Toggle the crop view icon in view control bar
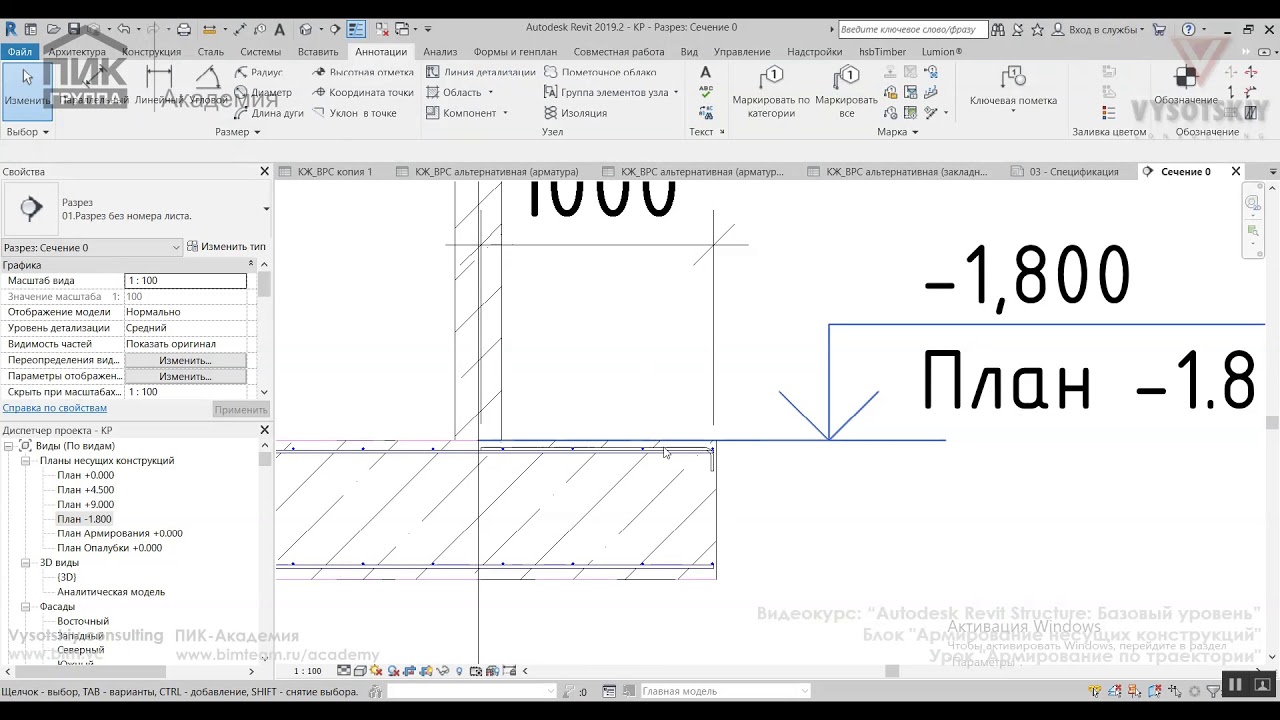Image resolution: width=1280 pixels, height=720 pixels. pyautogui.click(x=408, y=671)
